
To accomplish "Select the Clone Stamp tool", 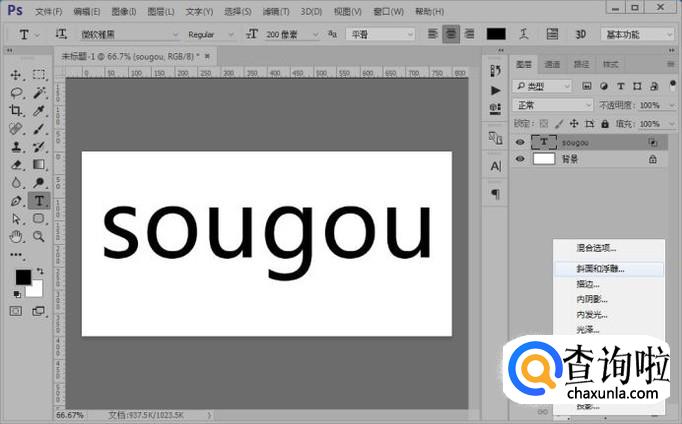I will [16, 147].
